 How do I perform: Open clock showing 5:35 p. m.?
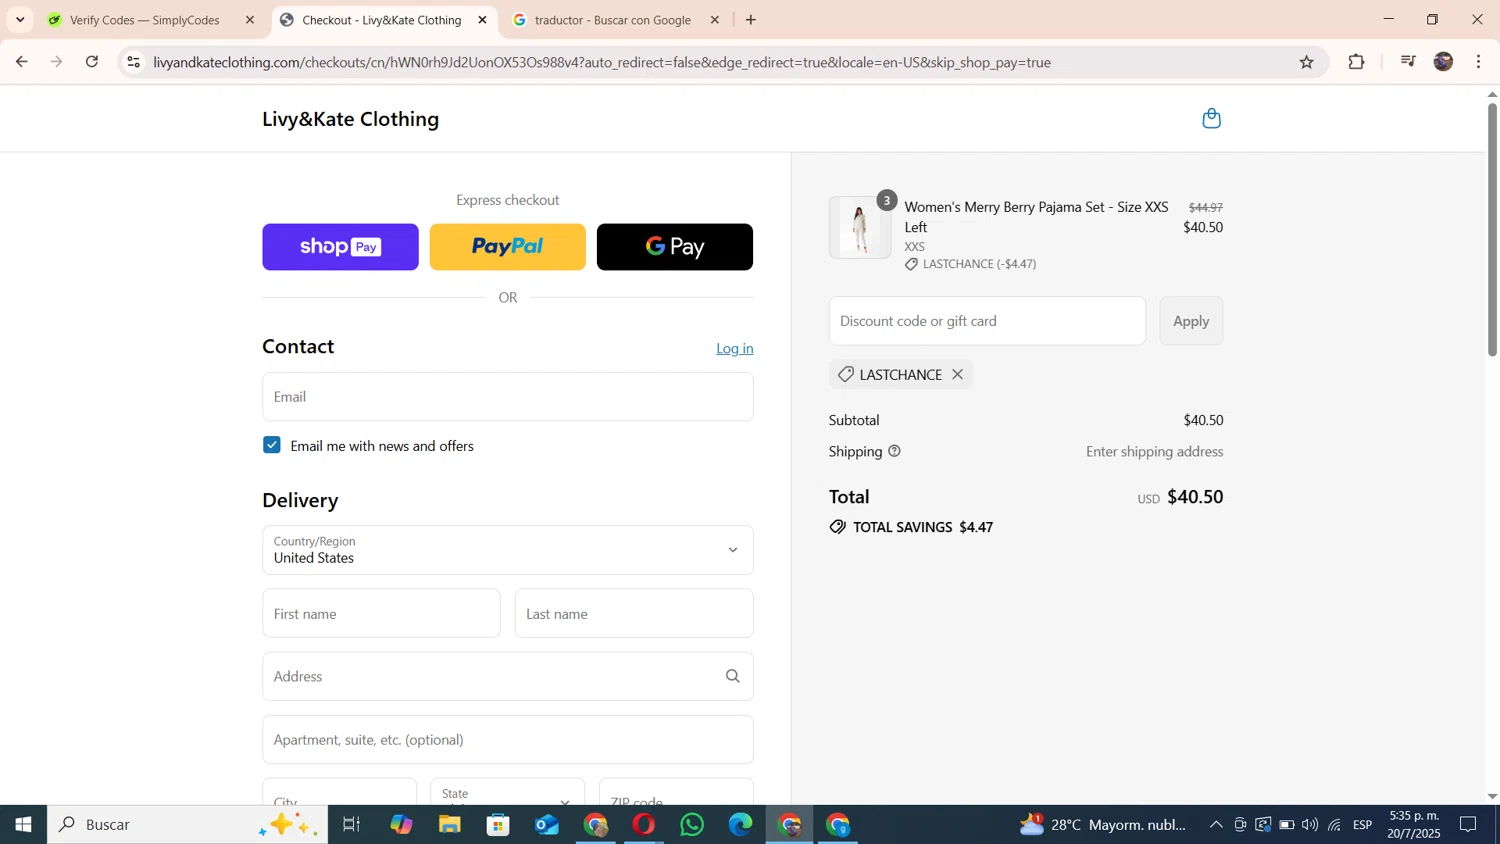1413,825
